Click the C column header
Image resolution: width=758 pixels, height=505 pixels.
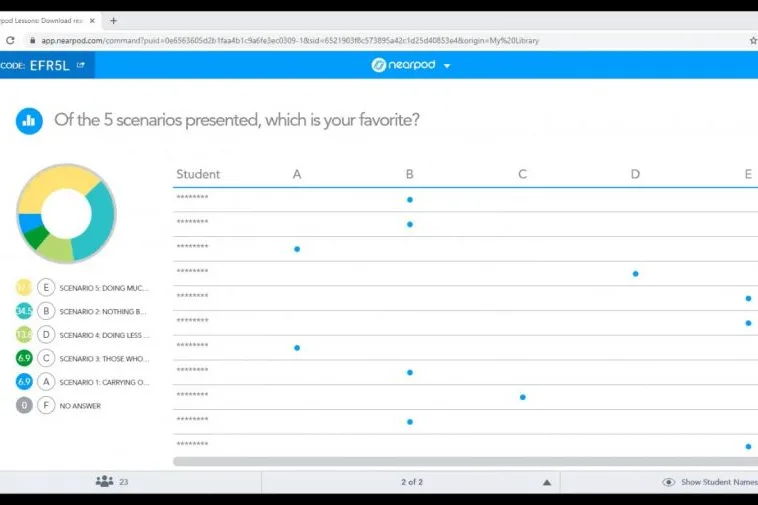click(x=523, y=174)
